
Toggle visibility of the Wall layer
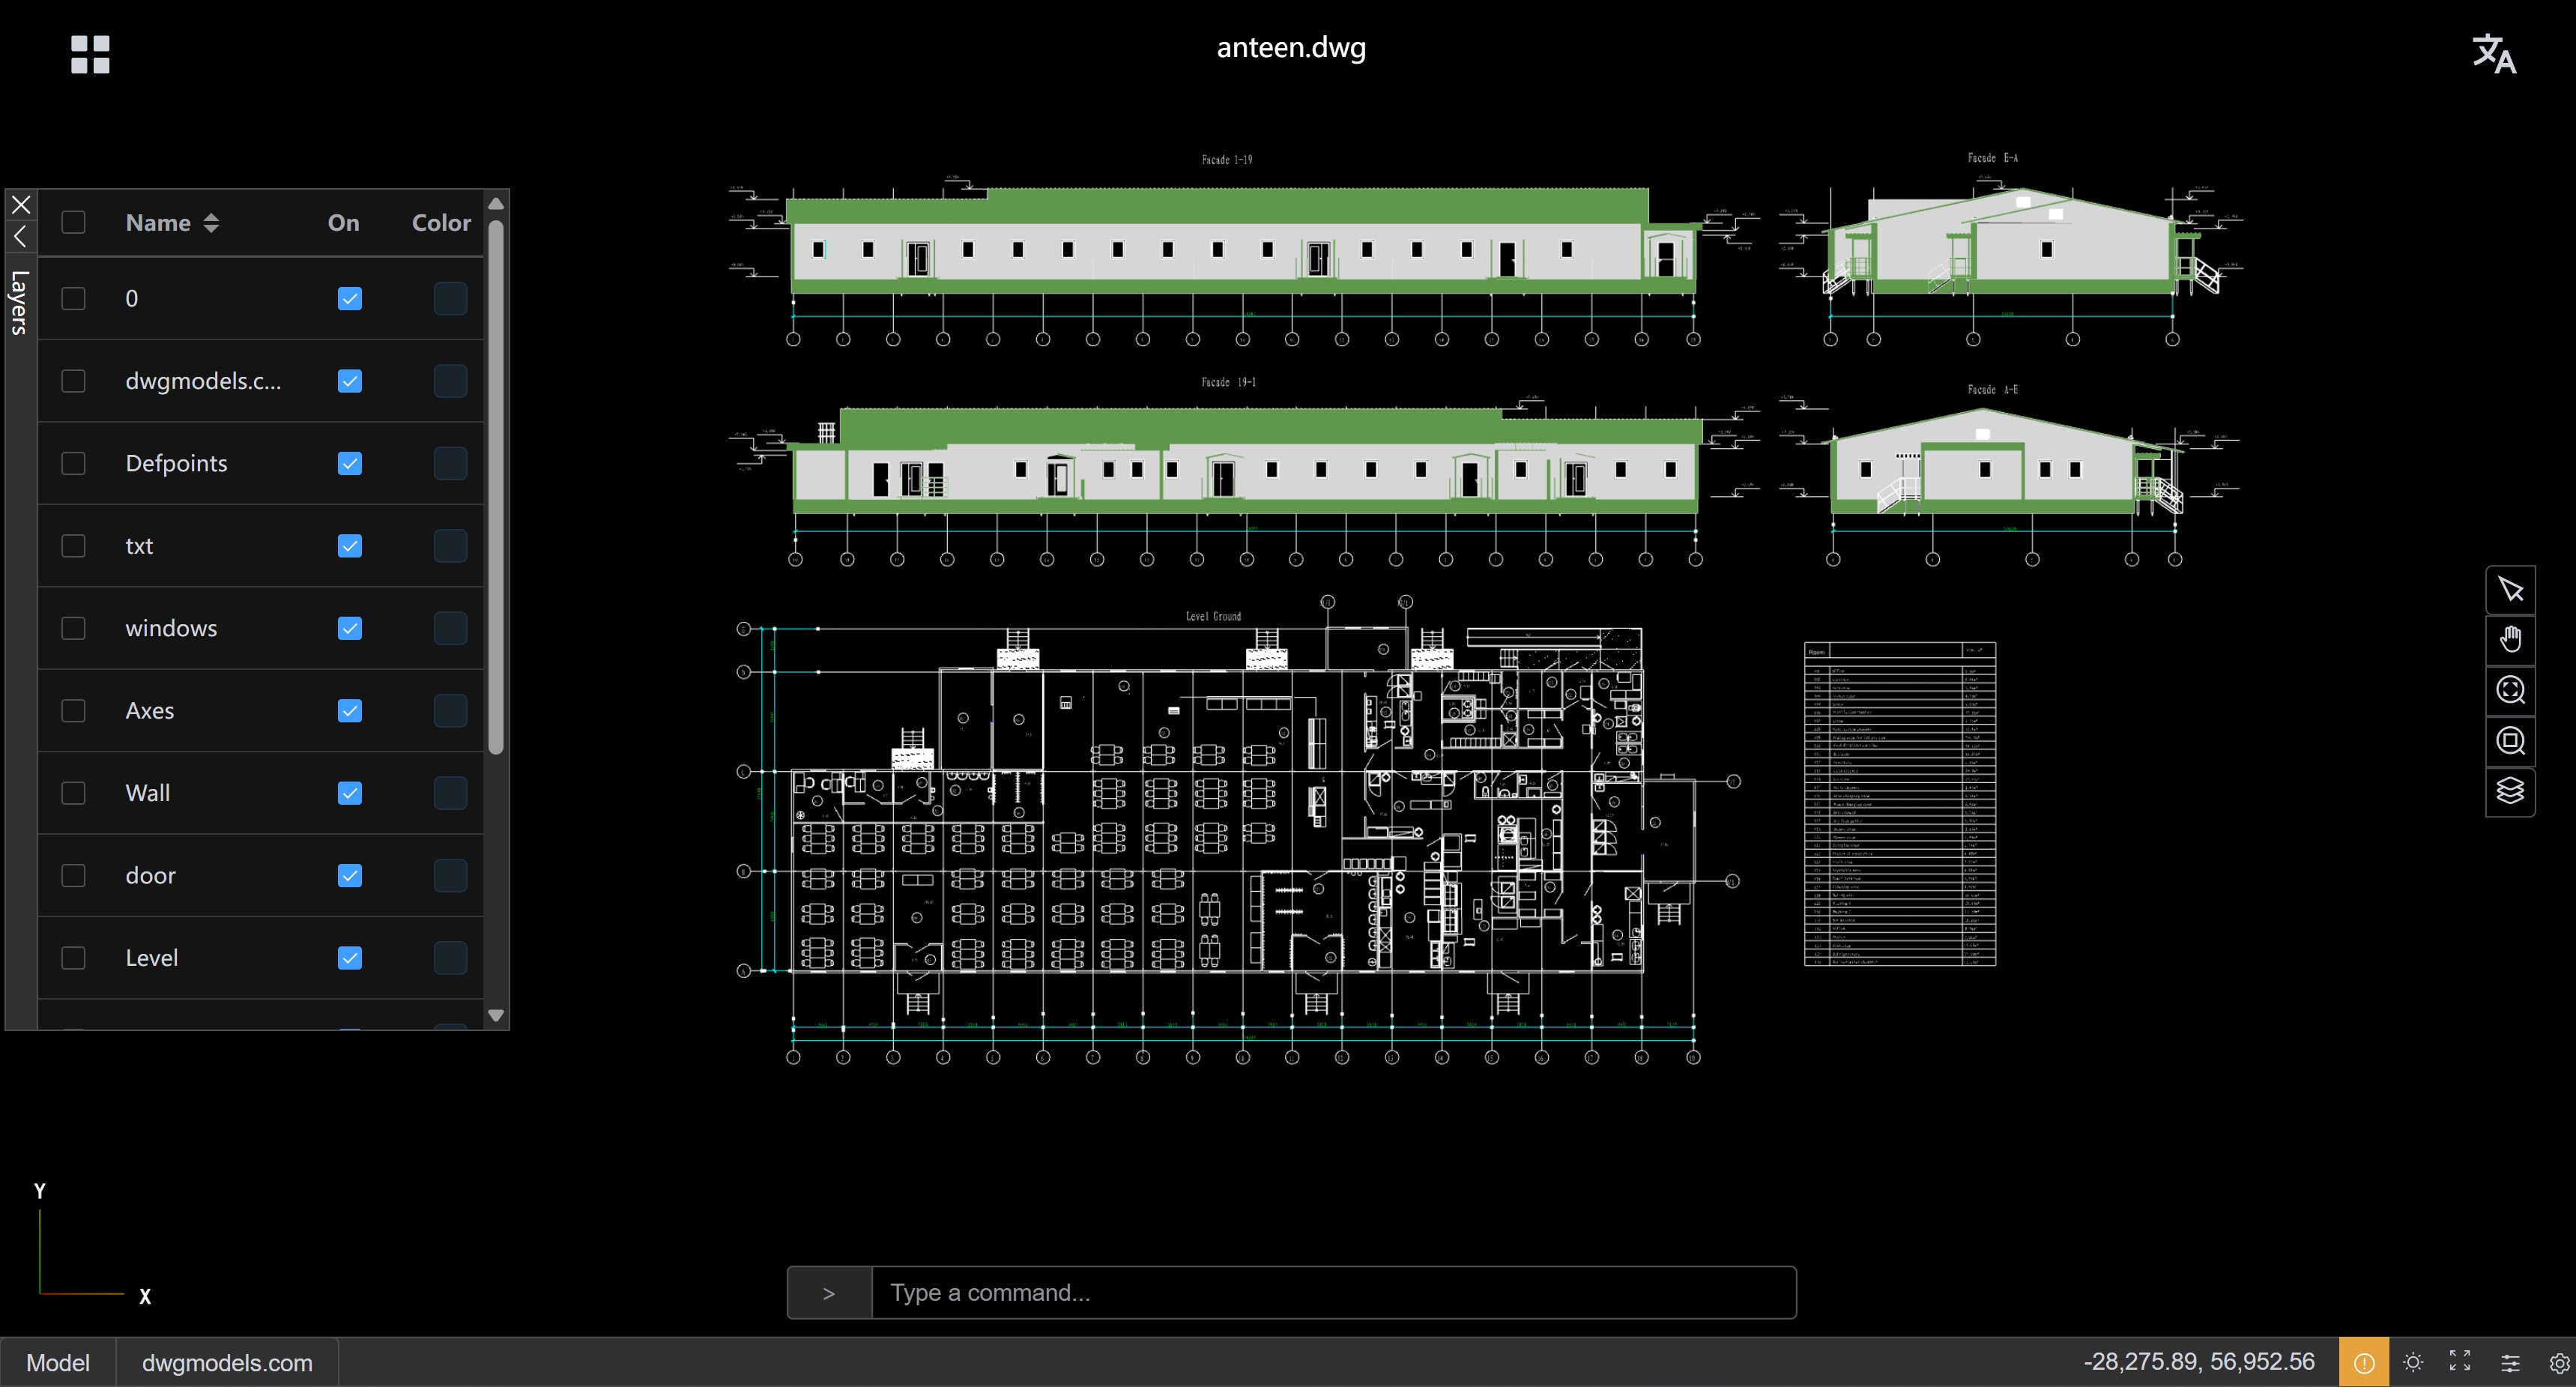[x=349, y=792]
